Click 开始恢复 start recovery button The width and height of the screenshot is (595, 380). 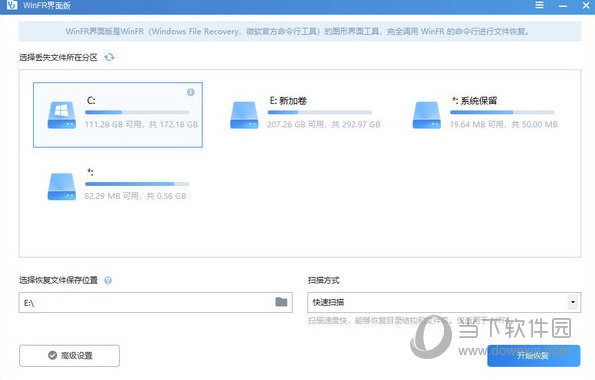pyautogui.click(x=534, y=356)
